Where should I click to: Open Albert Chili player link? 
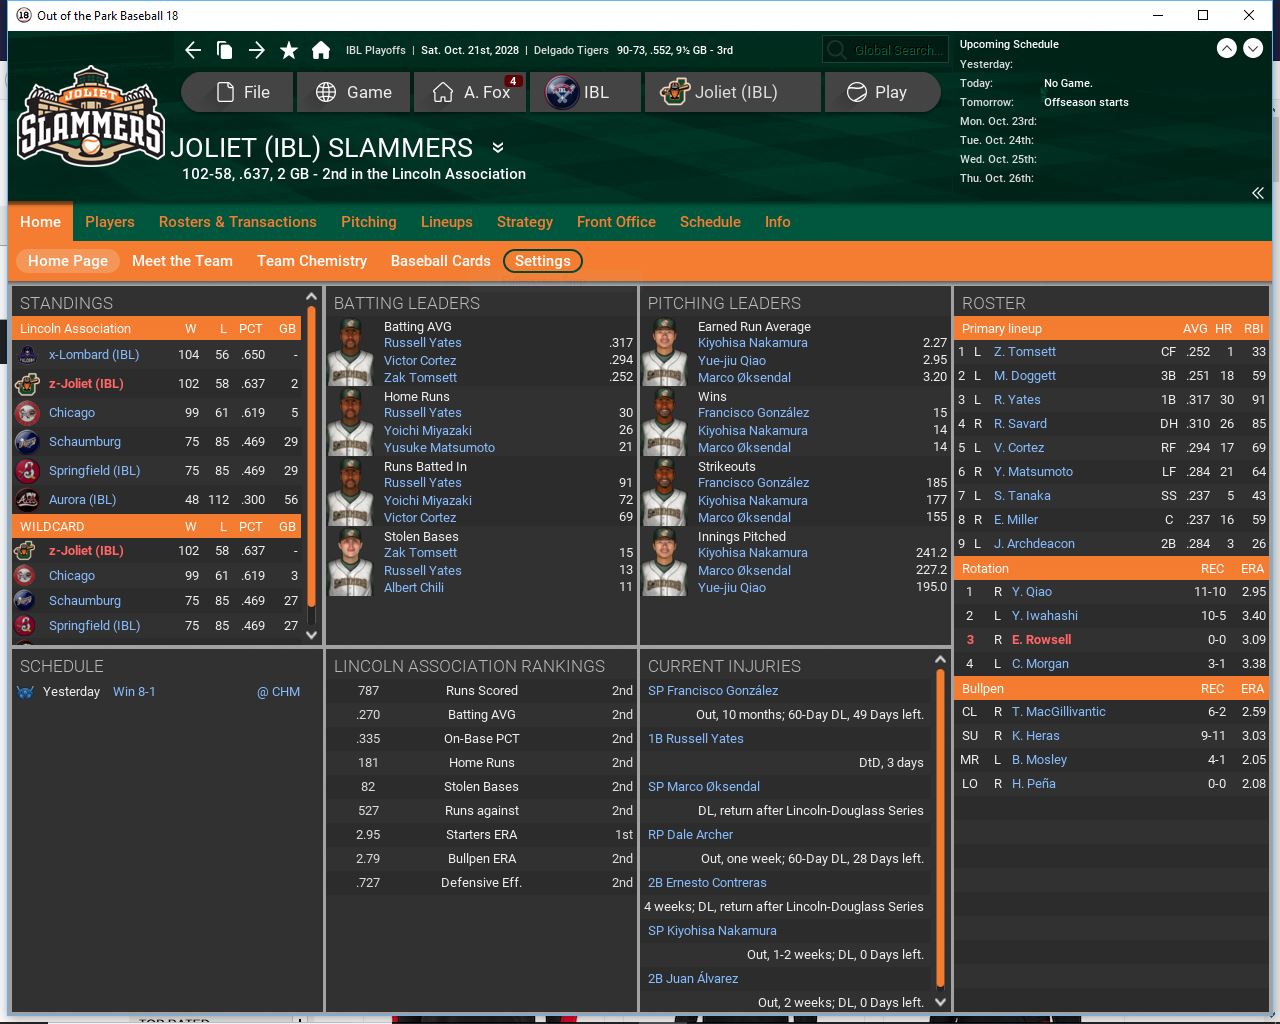(x=414, y=588)
